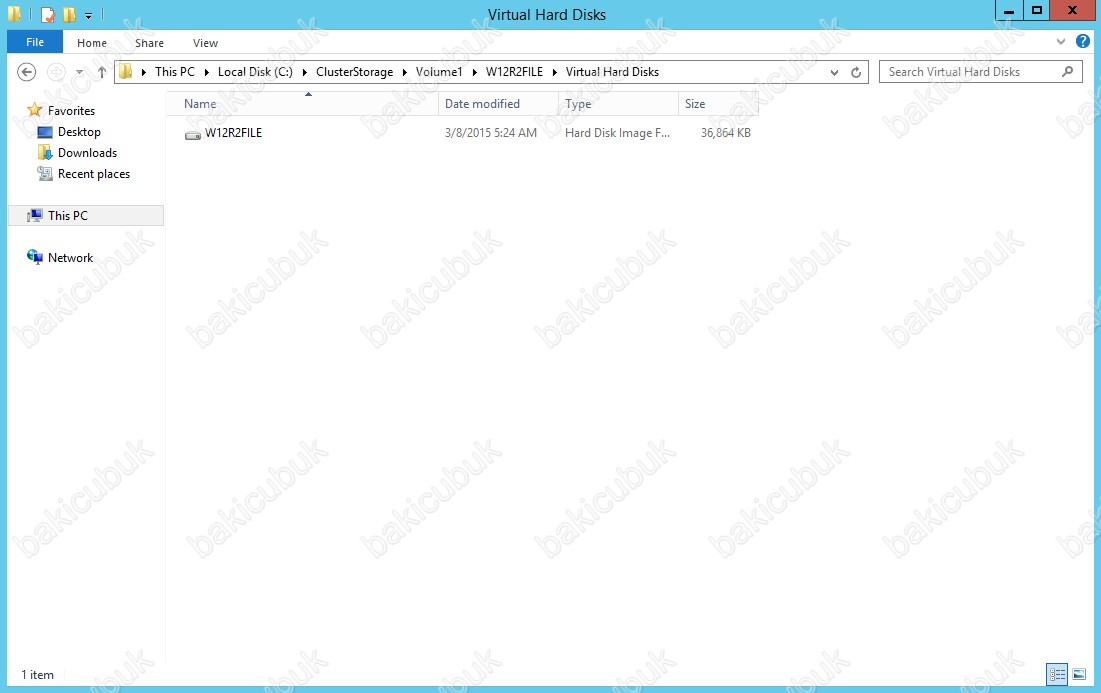Click the W12R2FILE hard disk image icon
The image size is (1101, 693).
(193, 133)
